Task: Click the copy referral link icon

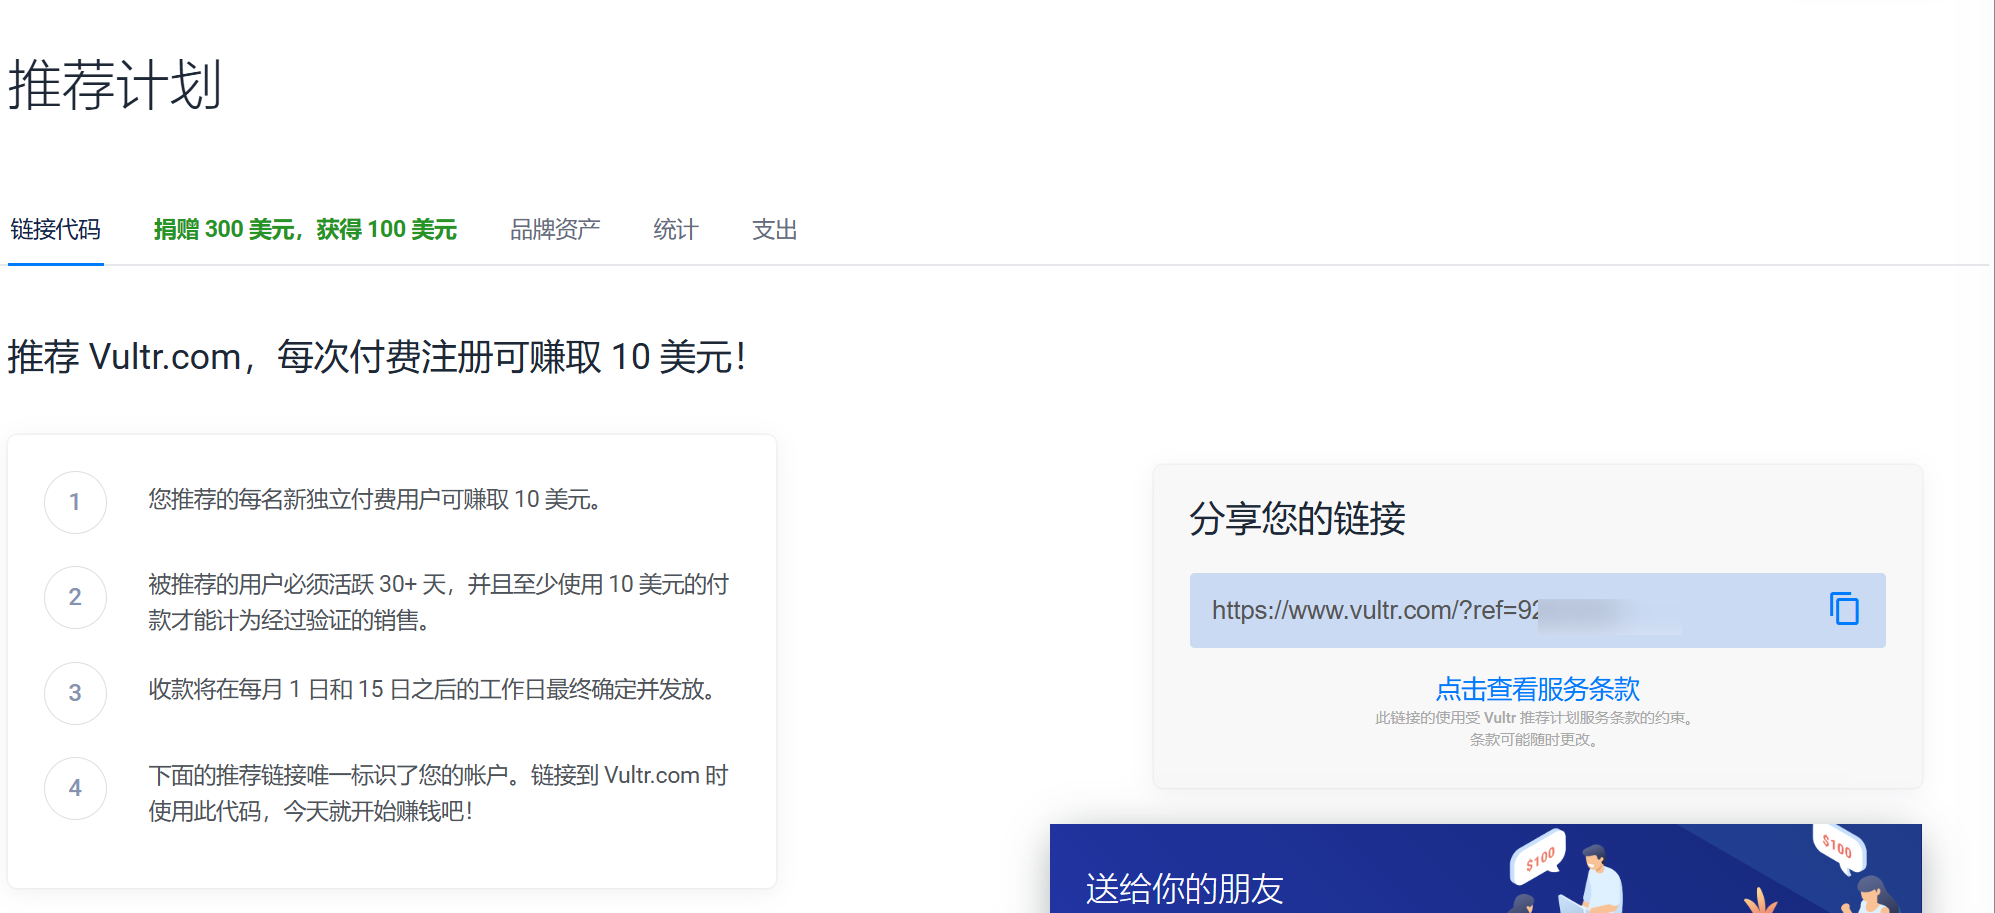Action: [x=1843, y=609]
